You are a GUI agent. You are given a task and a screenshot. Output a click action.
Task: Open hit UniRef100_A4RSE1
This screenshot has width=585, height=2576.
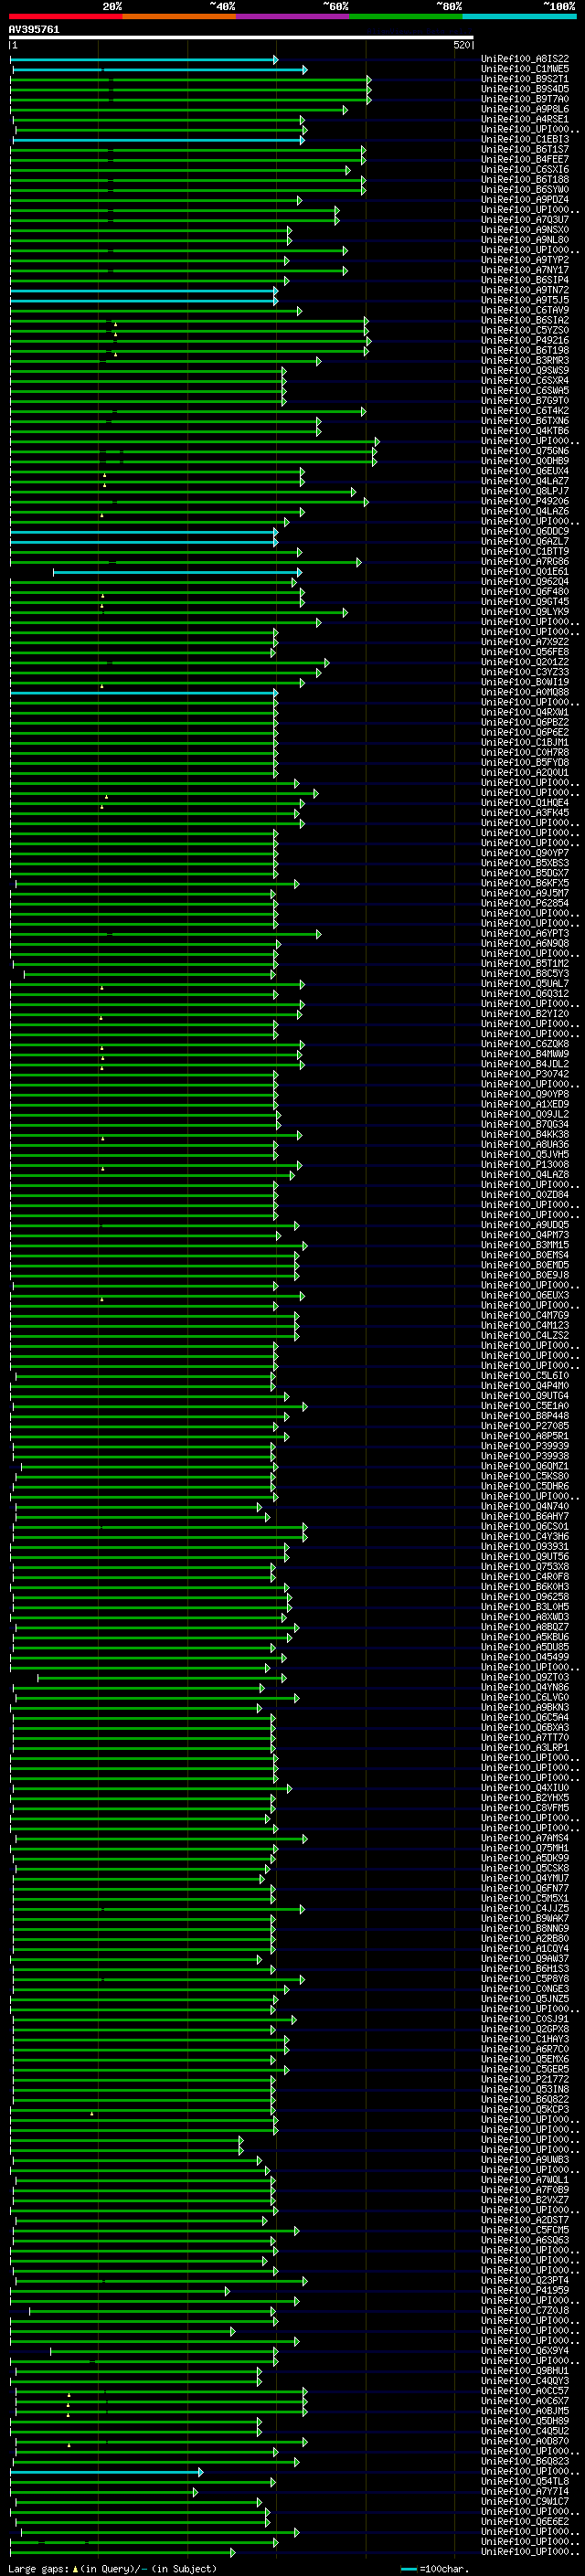click(x=525, y=119)
